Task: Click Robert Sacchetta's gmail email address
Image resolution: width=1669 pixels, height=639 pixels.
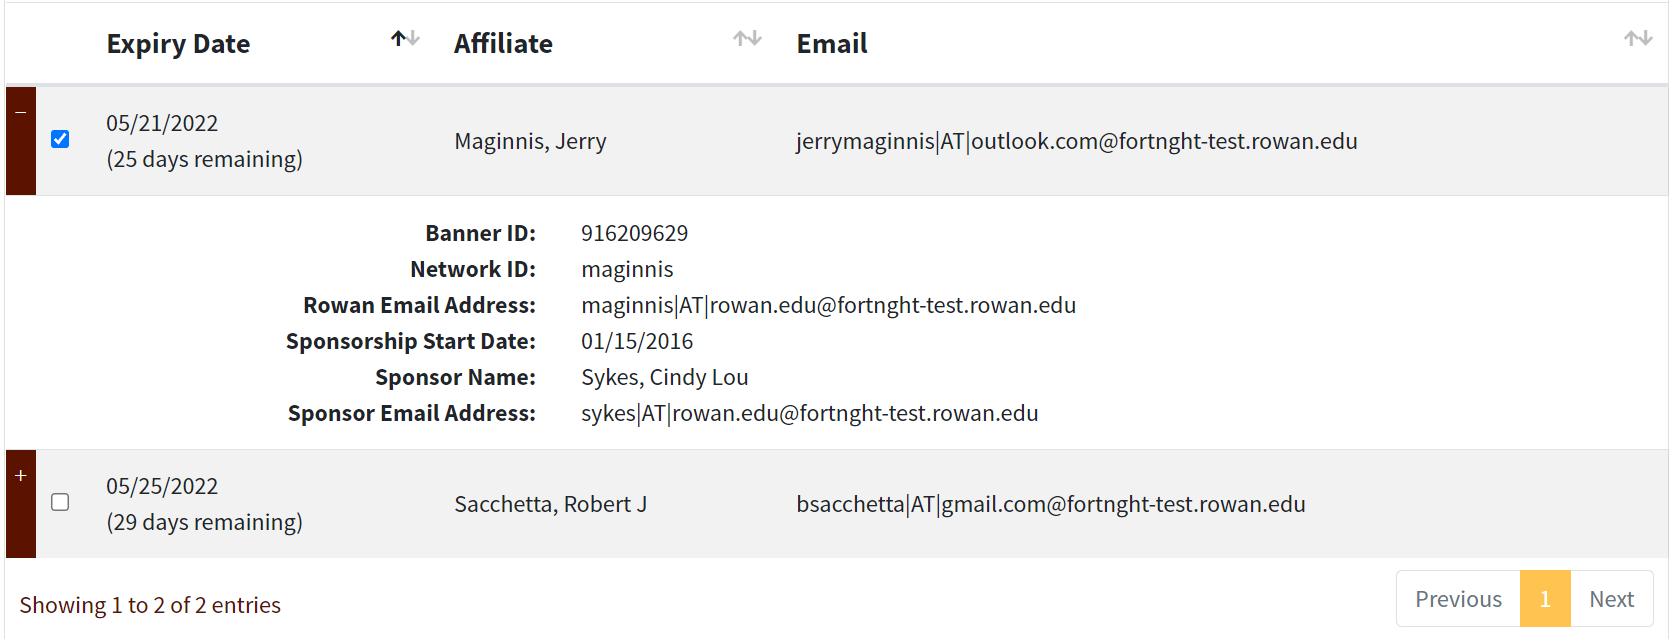Action: (1050, 504)
